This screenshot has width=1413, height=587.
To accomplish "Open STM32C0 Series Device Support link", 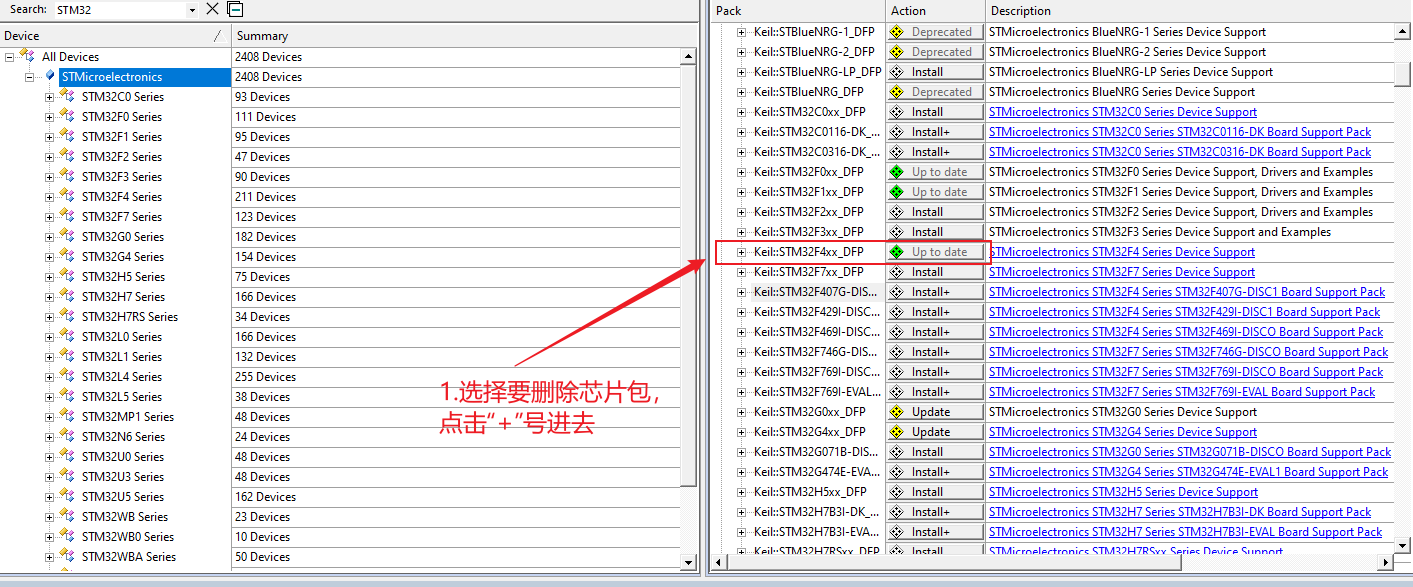I will point(1123,112).
